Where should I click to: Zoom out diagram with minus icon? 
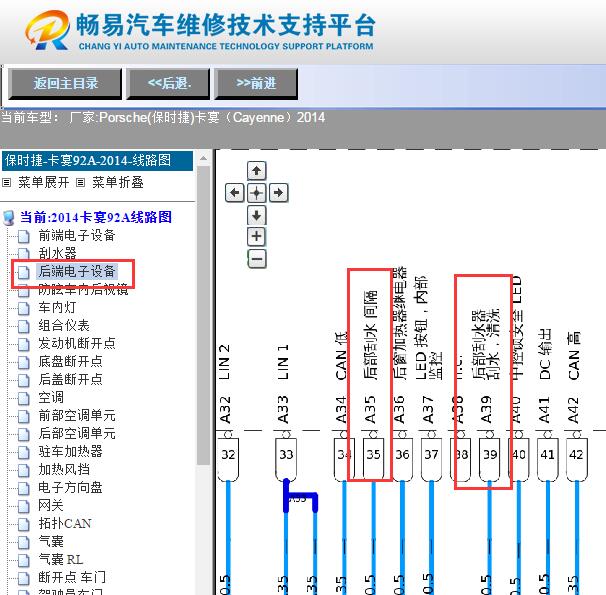[257, 258]
